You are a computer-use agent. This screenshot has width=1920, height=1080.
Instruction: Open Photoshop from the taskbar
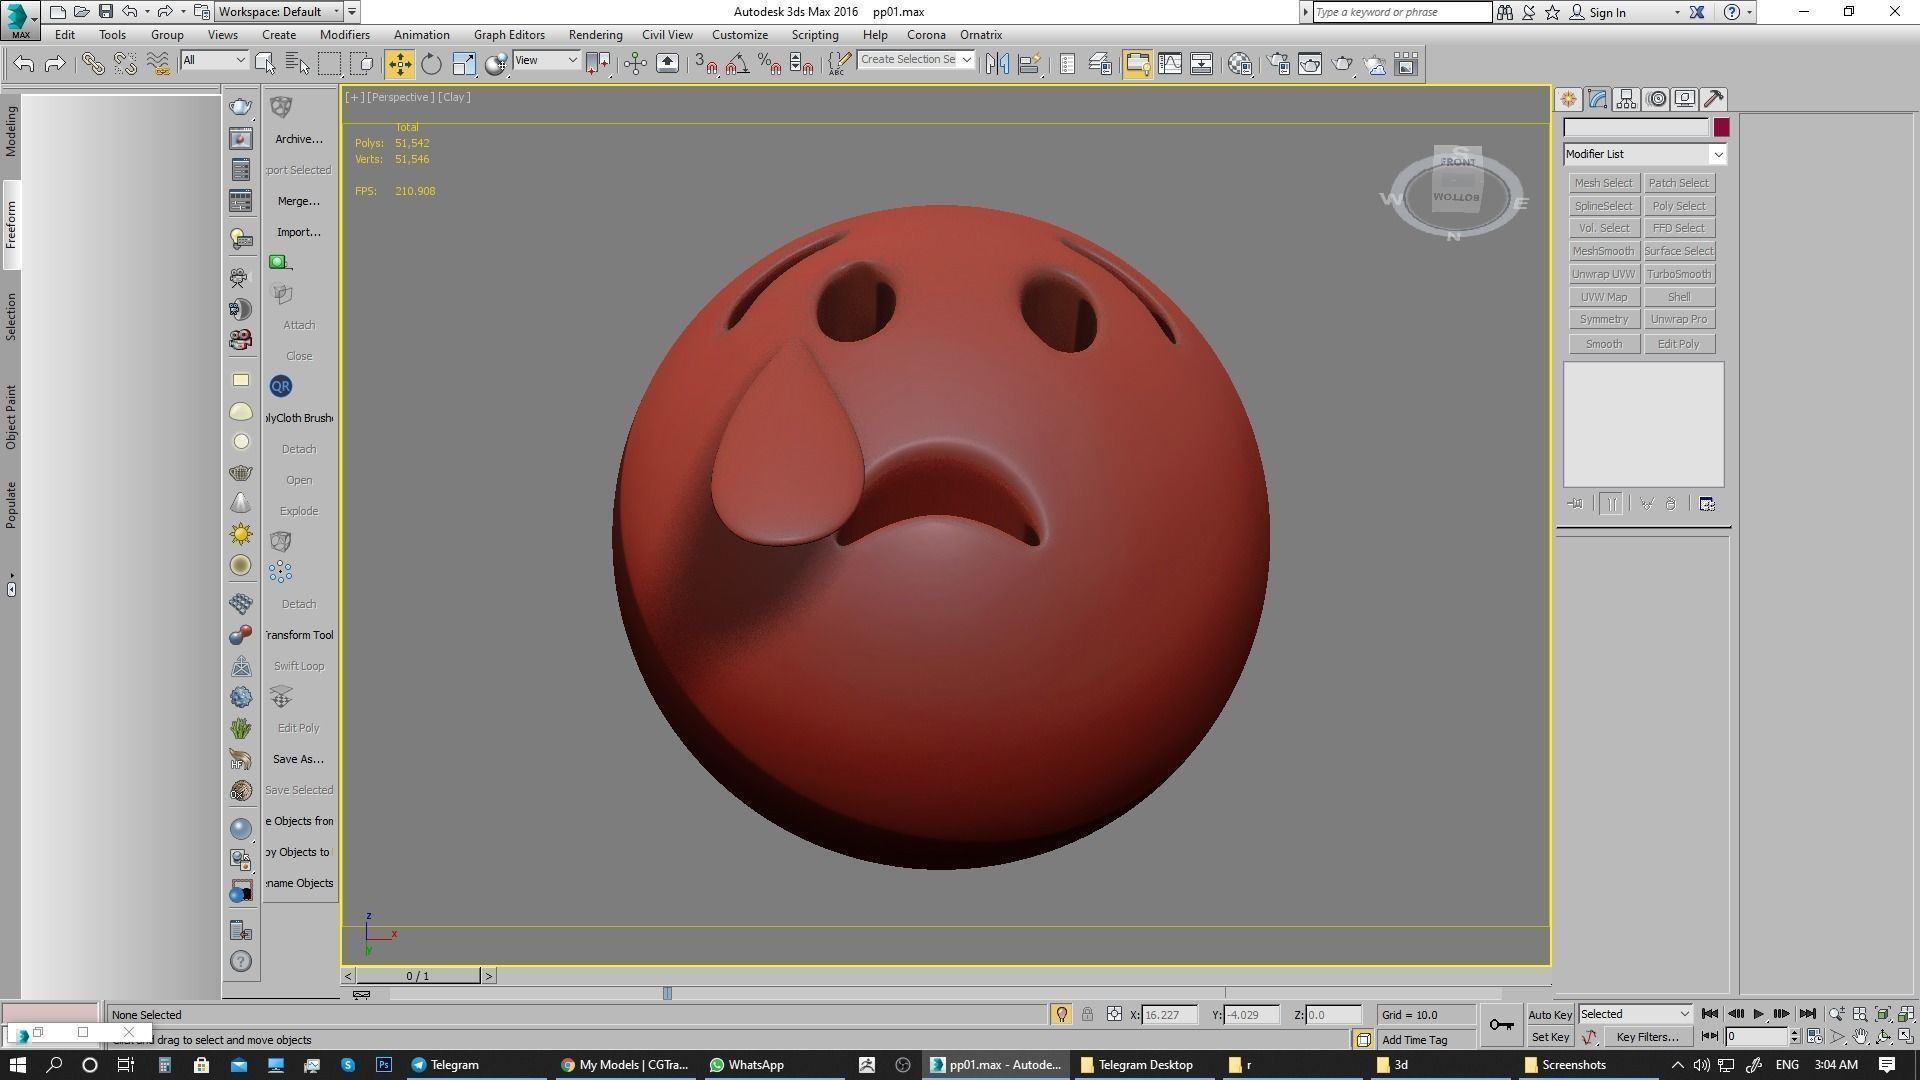(384, 1065)
